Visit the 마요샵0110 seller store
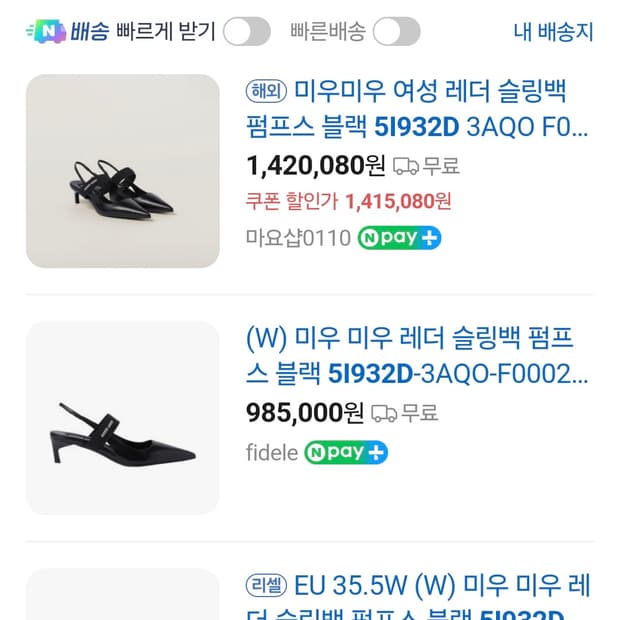This screenshot has height=620, width=620. coord(298,238)
